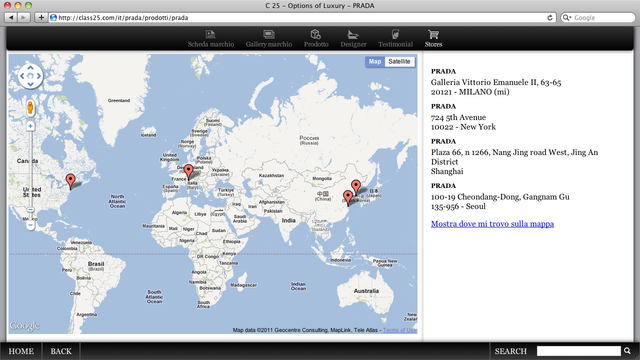The height and width of the screenshot is (360, 640).
Task: Click the Australia label on the map
Action: click(x=366, y=291)
